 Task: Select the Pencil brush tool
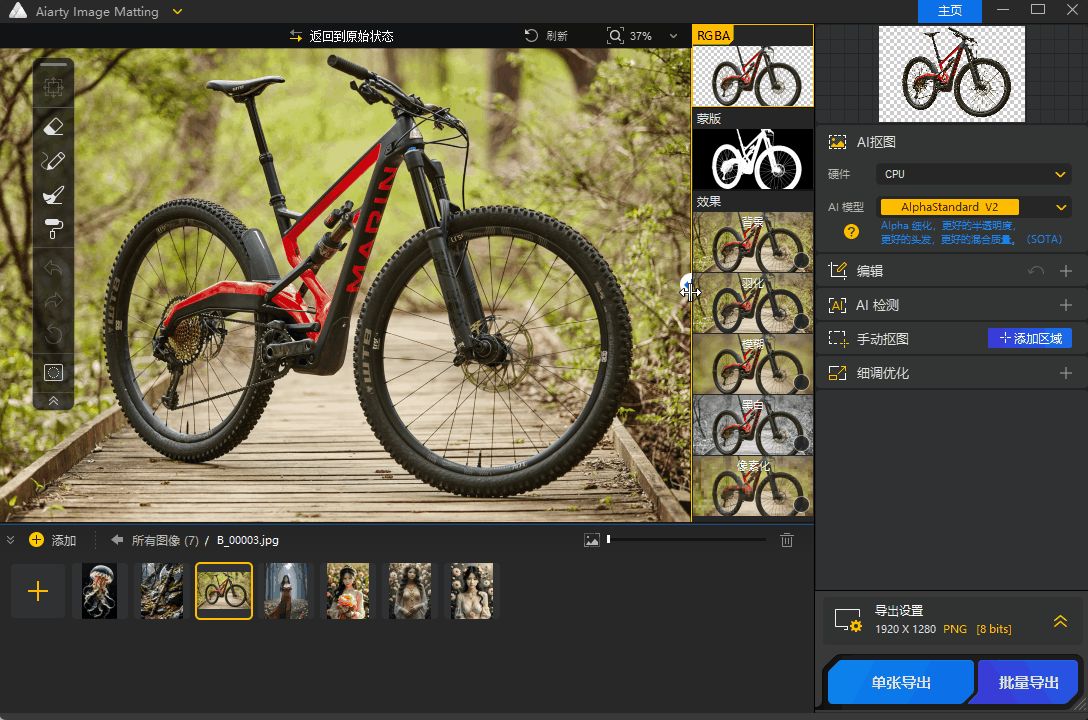coord(53,161)
